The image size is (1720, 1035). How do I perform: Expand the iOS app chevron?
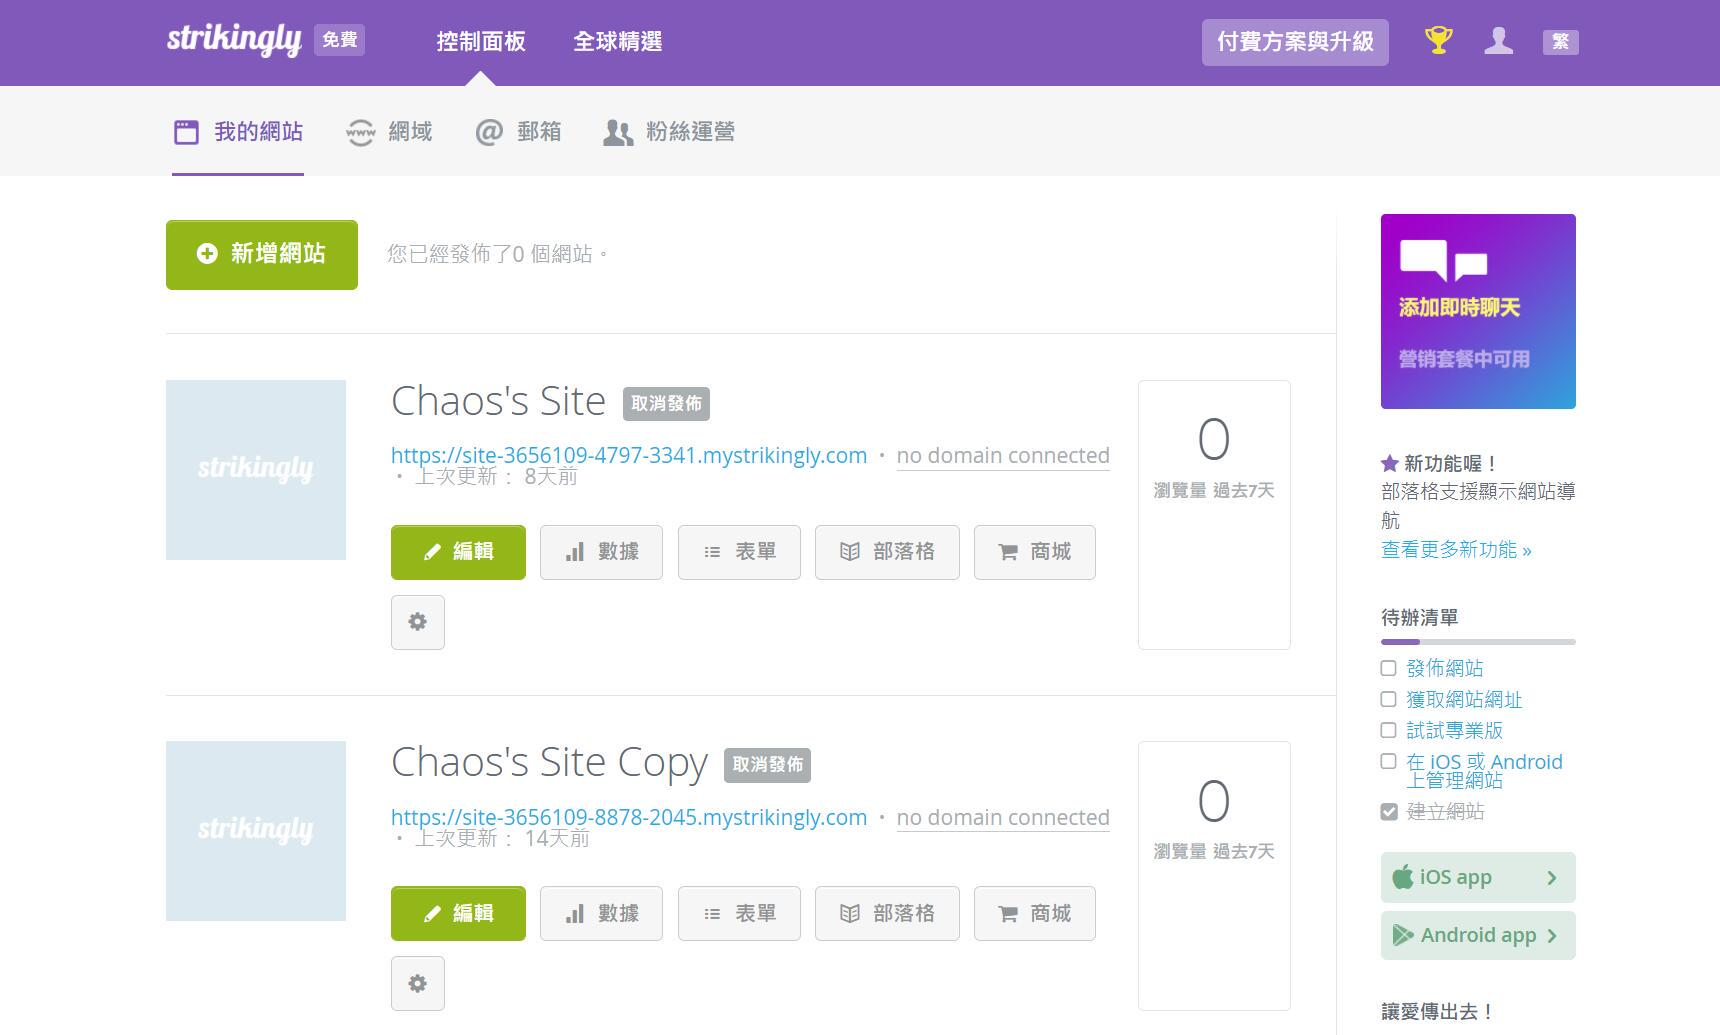tap(1552, 877)
